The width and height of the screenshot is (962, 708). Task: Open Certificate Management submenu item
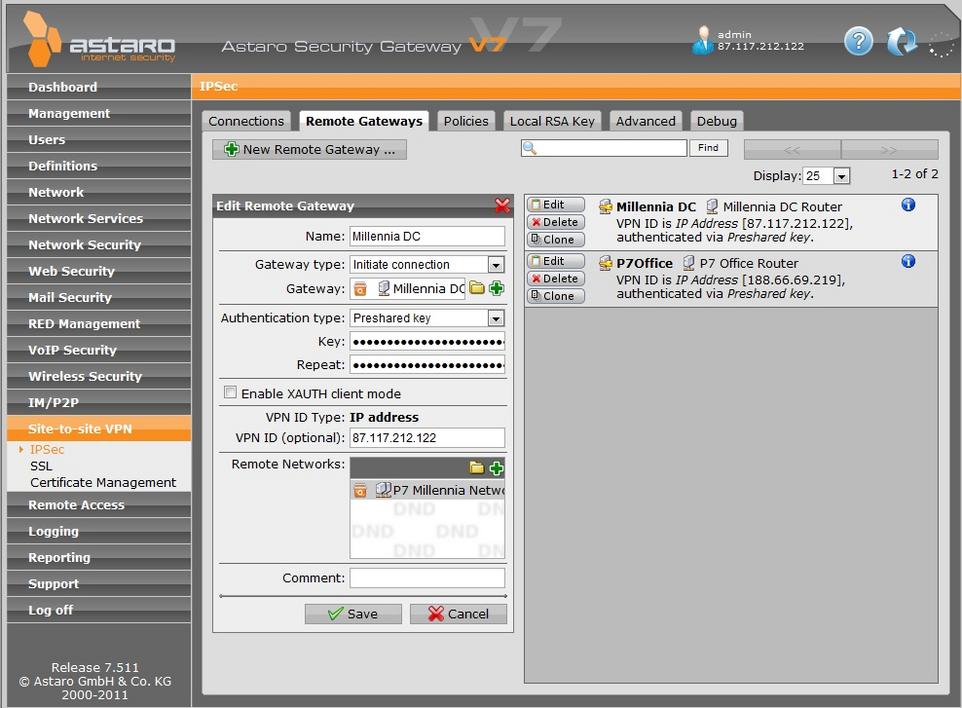coord(103,482)
